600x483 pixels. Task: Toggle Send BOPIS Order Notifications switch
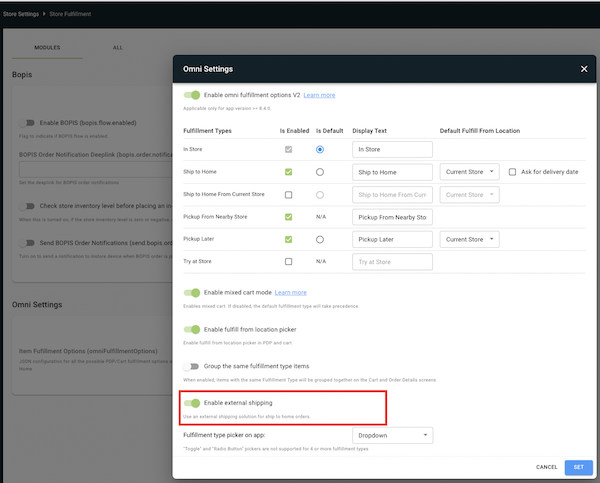[27, 243]
